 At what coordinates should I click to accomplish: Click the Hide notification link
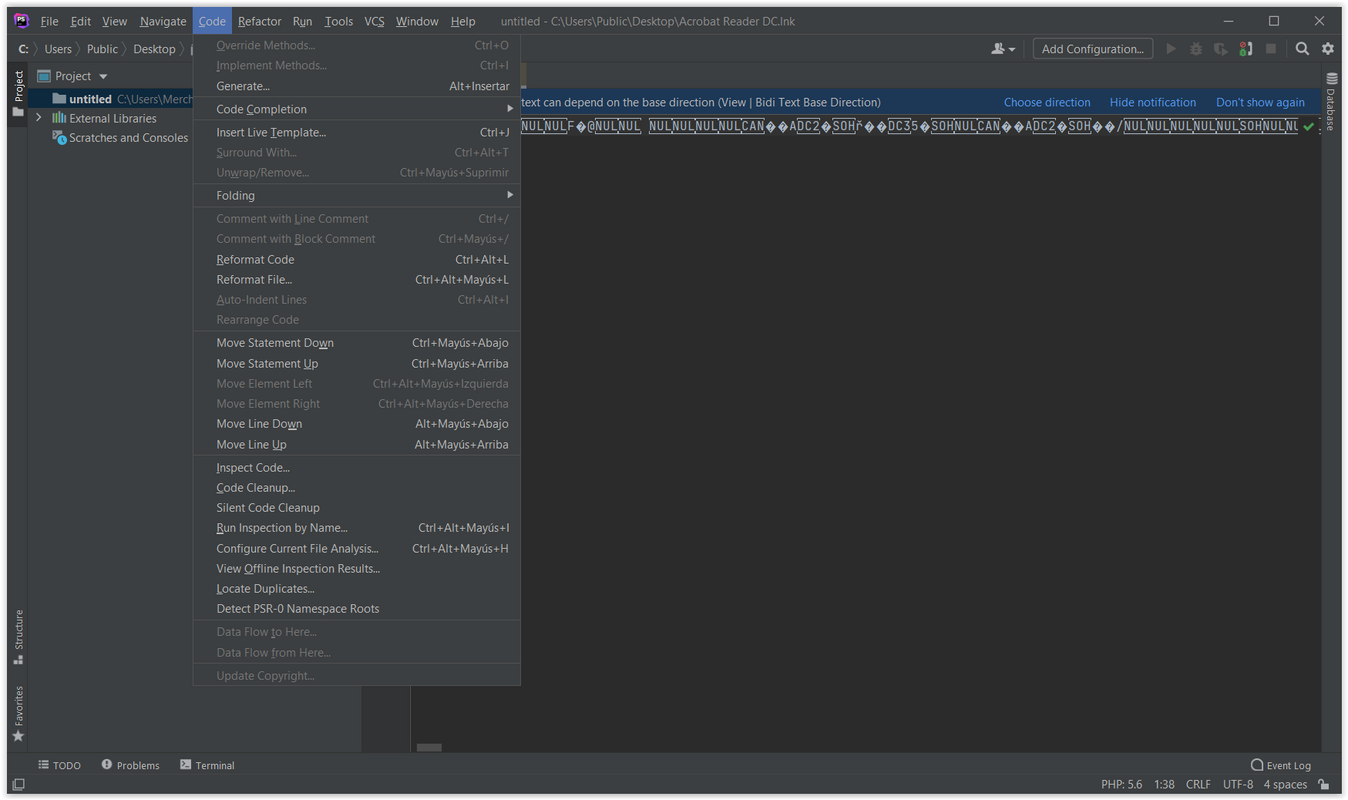[1152, 102]
